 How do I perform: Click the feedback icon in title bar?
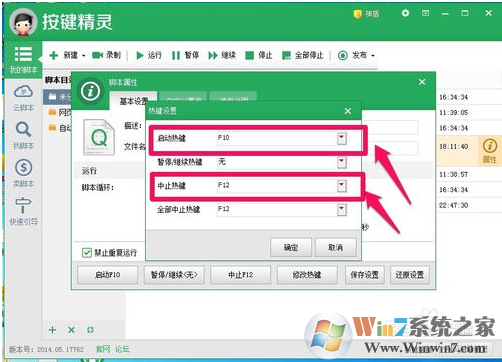click(425, 13)
